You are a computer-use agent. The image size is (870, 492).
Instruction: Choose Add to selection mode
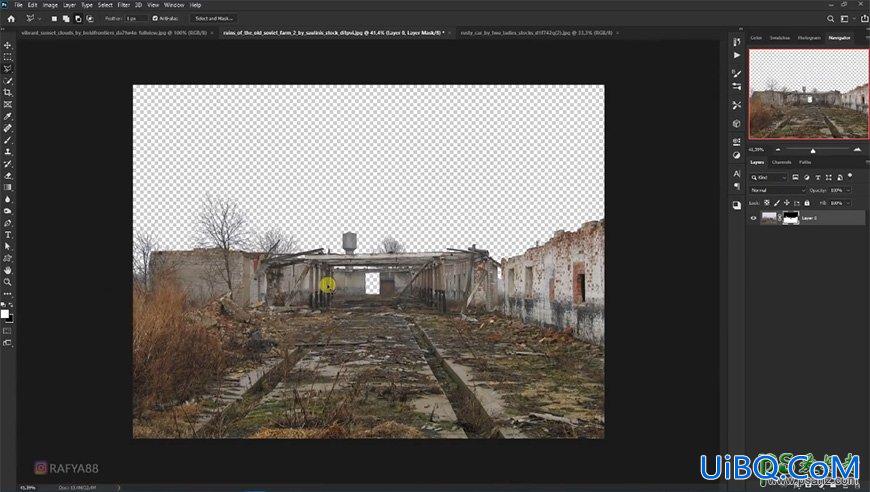coord(65,18)
